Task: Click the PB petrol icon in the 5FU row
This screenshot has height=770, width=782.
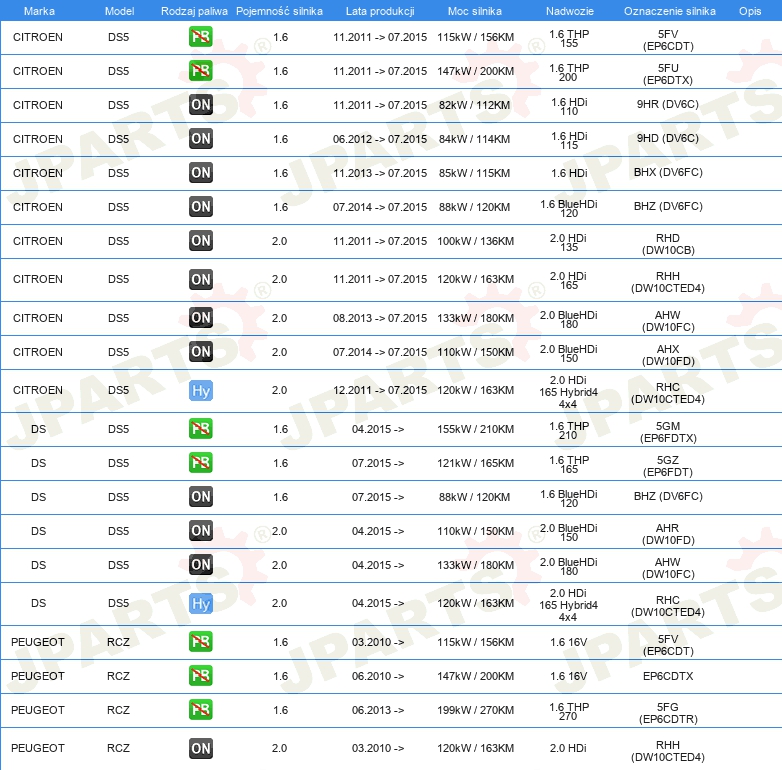Action: point(201,71)
